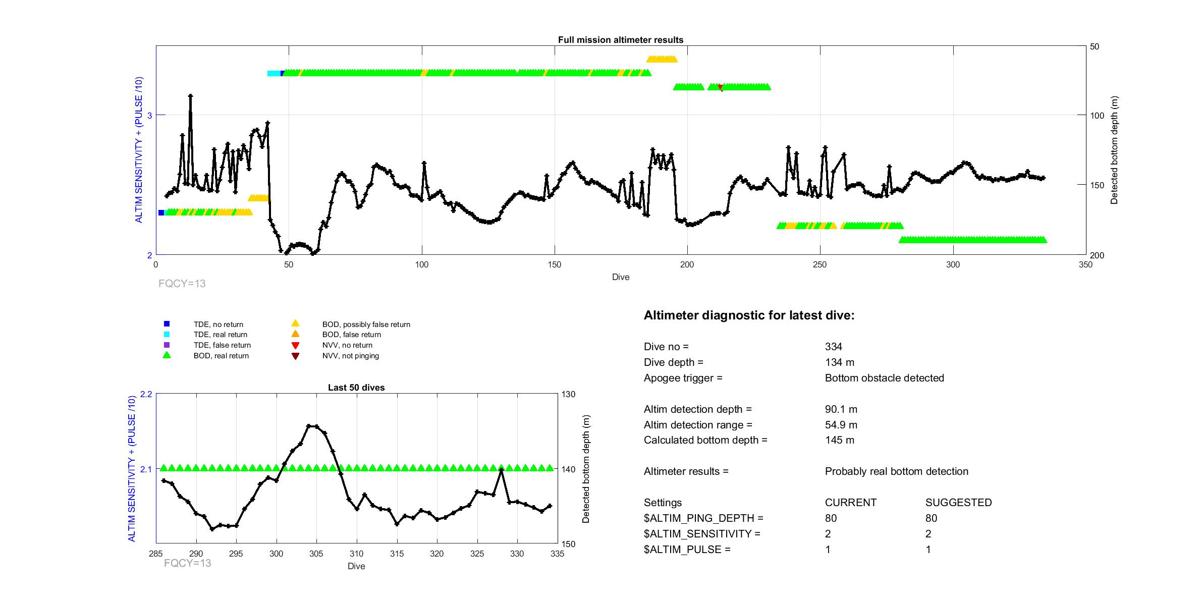Screen dimensions: 1200x611
Task: Click the suggested $ALTIM_PULSE value 1
Action: 929,550
